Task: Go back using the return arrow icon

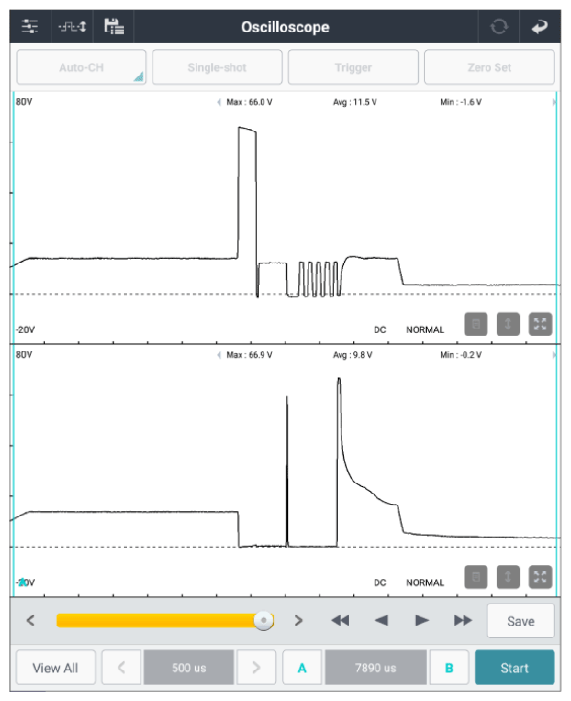Action: tap(540, 27)
